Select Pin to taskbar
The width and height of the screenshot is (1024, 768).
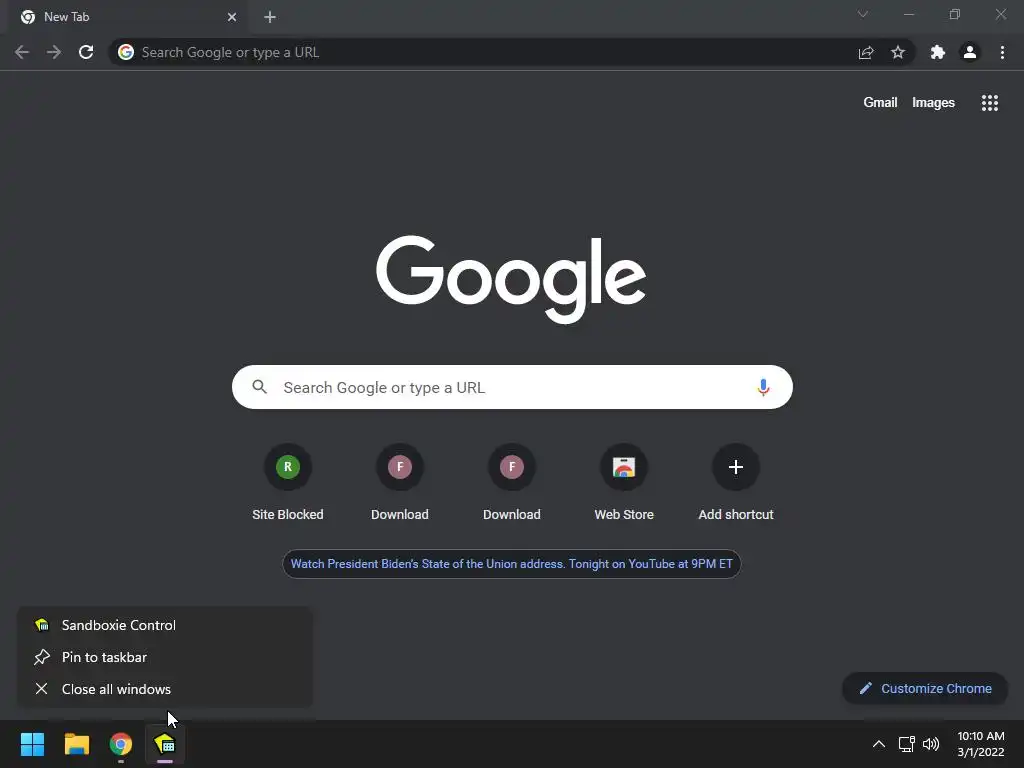[165, 657]
